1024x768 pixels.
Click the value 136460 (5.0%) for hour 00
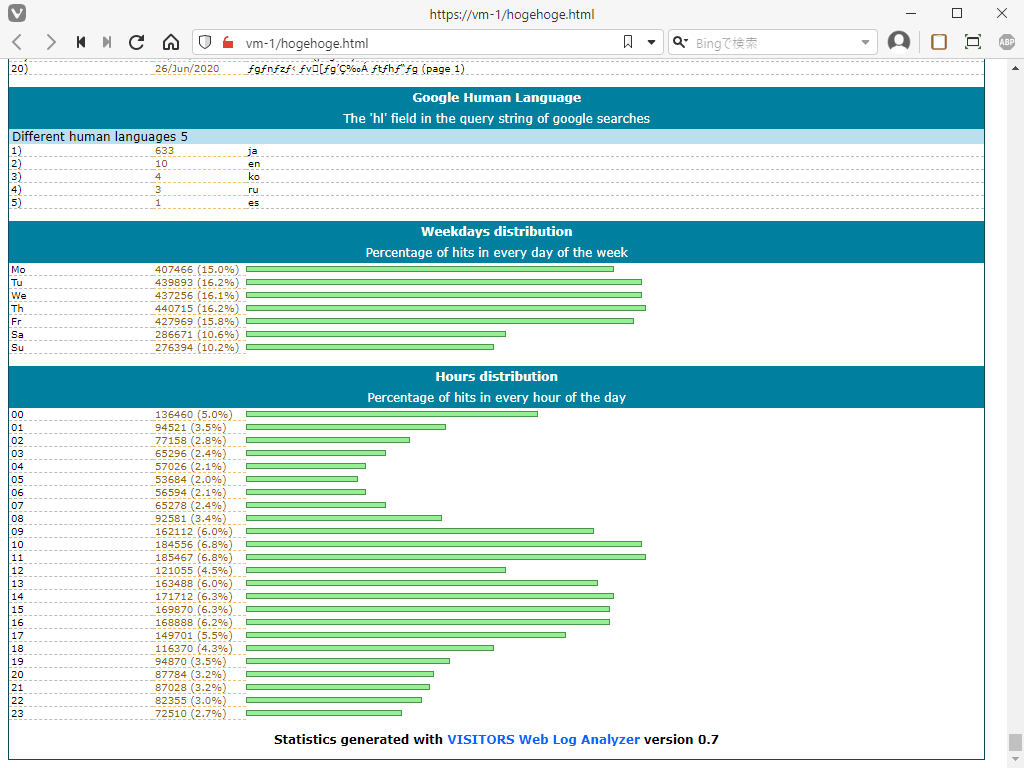193,415
